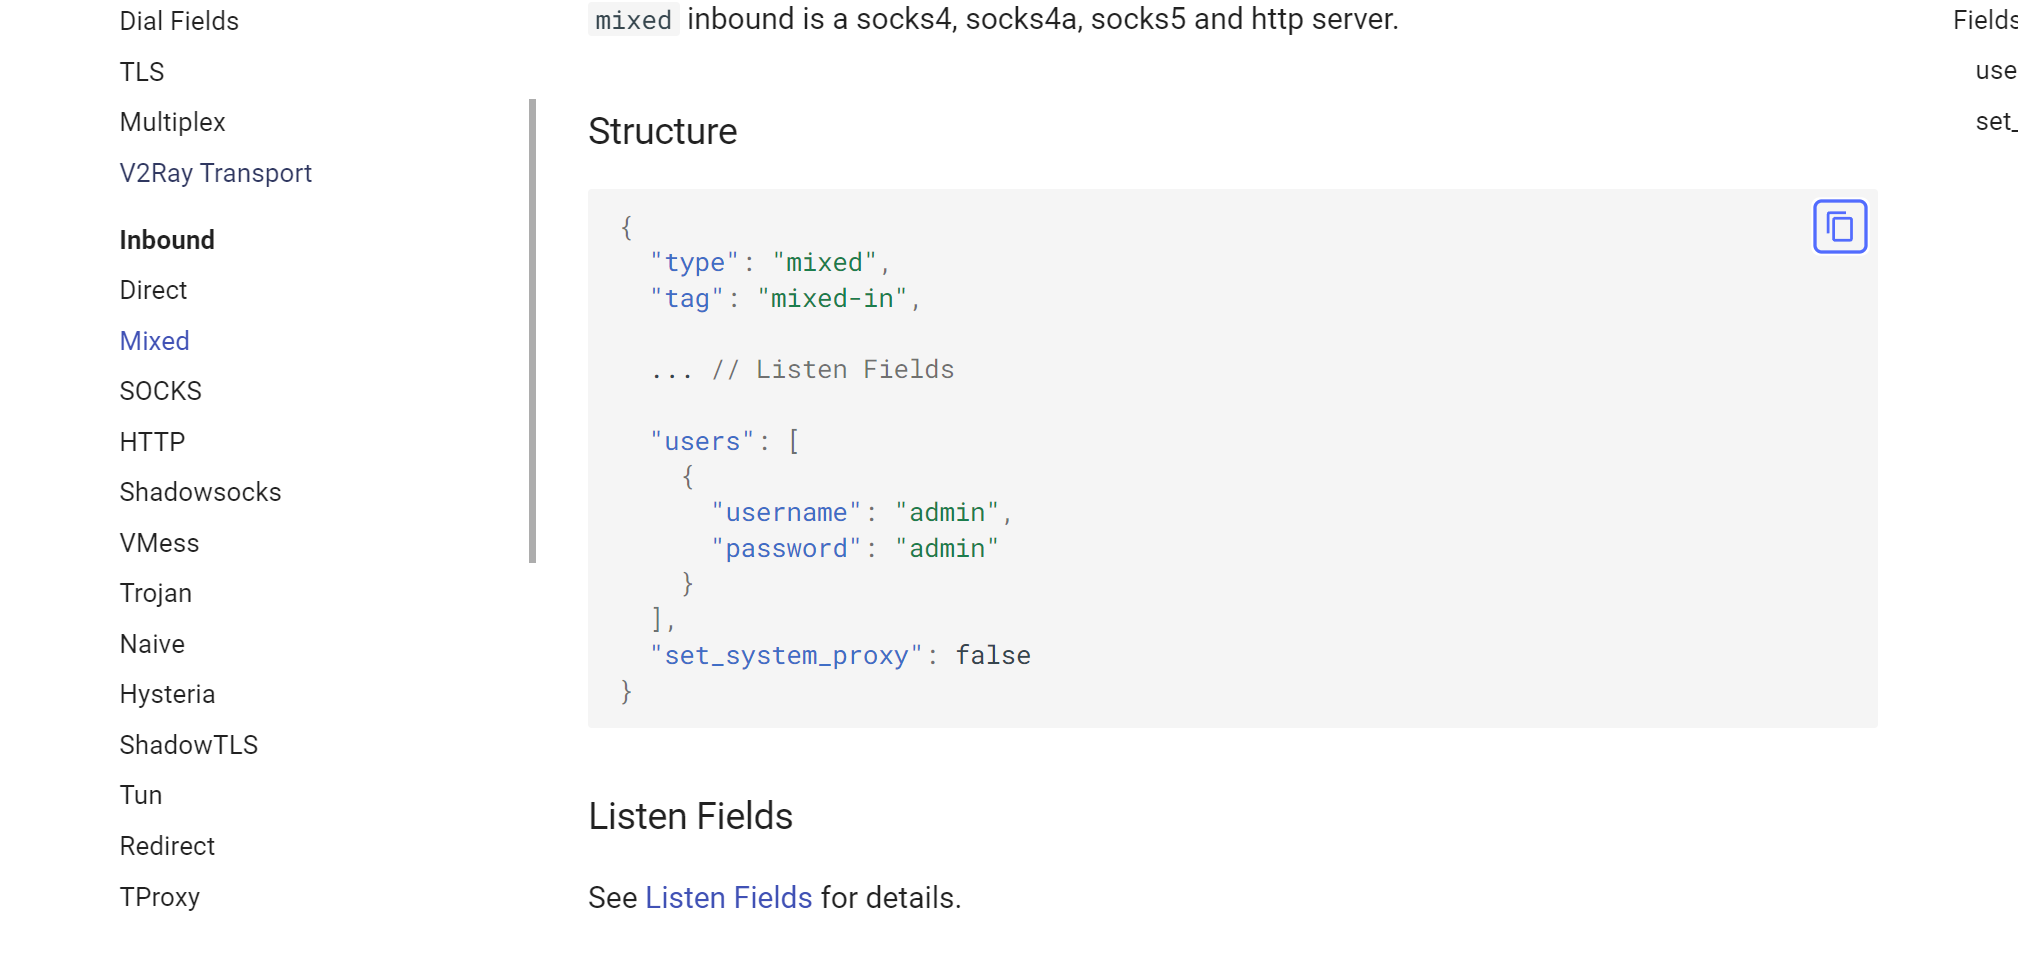Go to the TLS configuration page
This screenshot has width=2018, height=966.
(x=141, y=71)
